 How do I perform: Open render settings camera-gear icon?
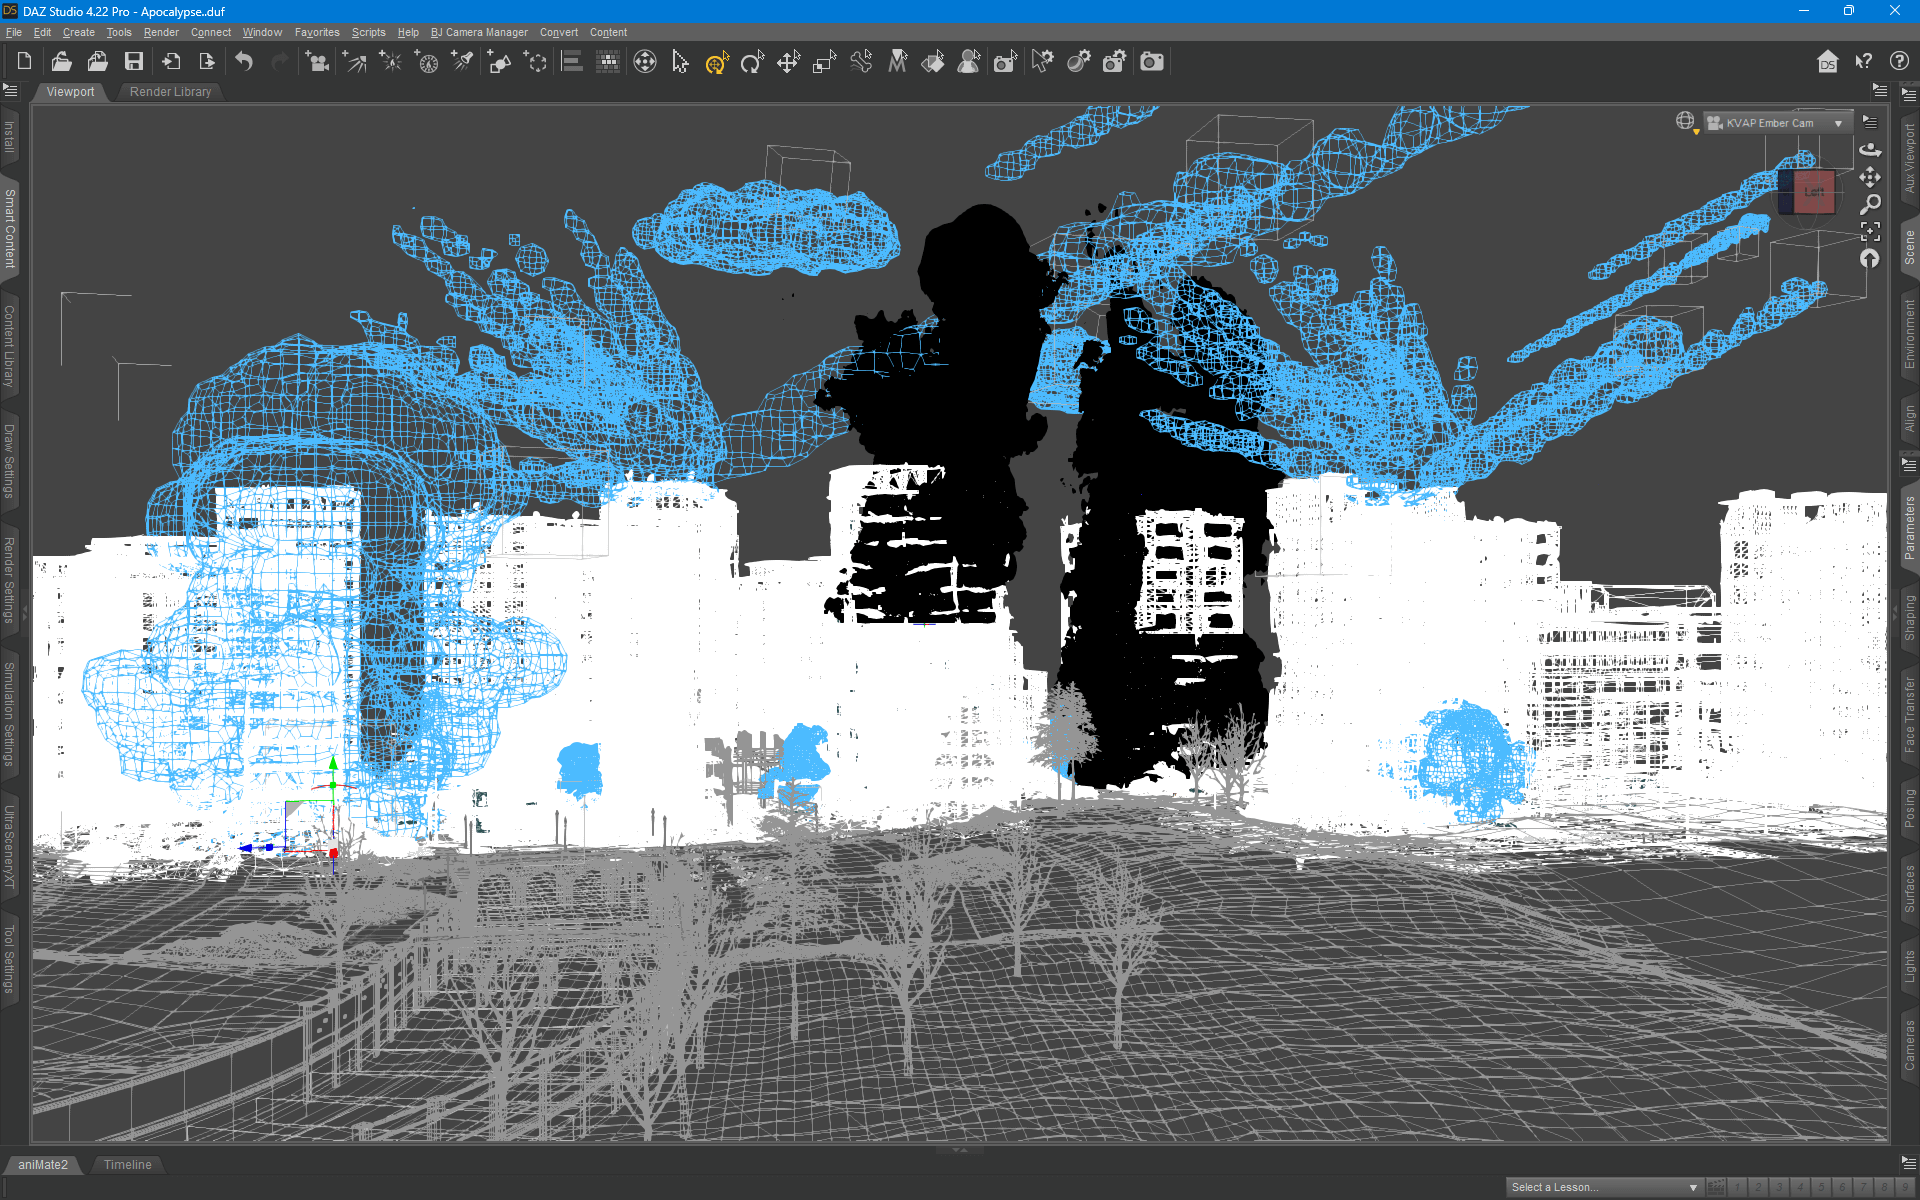click(1114, 62)
